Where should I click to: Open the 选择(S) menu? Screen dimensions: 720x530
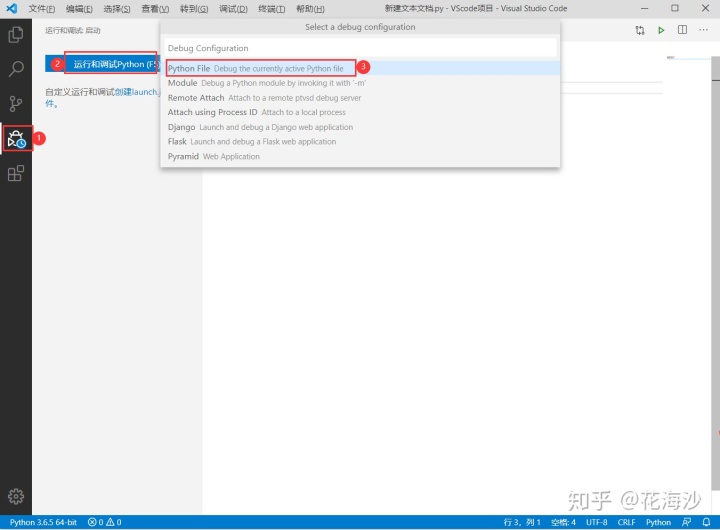(x=117, y=9)
